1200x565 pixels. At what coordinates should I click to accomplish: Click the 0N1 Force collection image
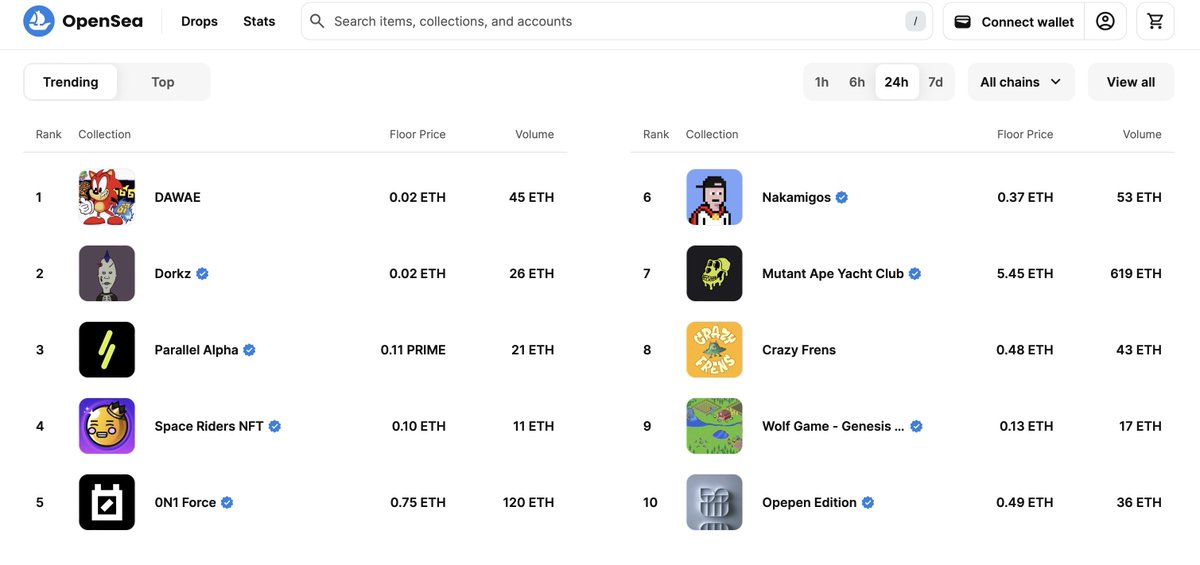click(x=107, y=502)
